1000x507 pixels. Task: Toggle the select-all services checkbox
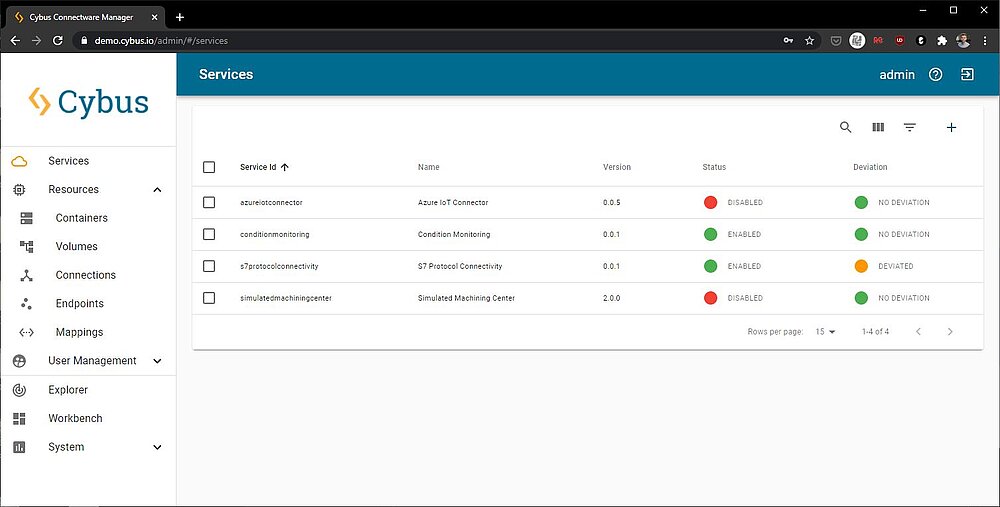pos(209,167)
